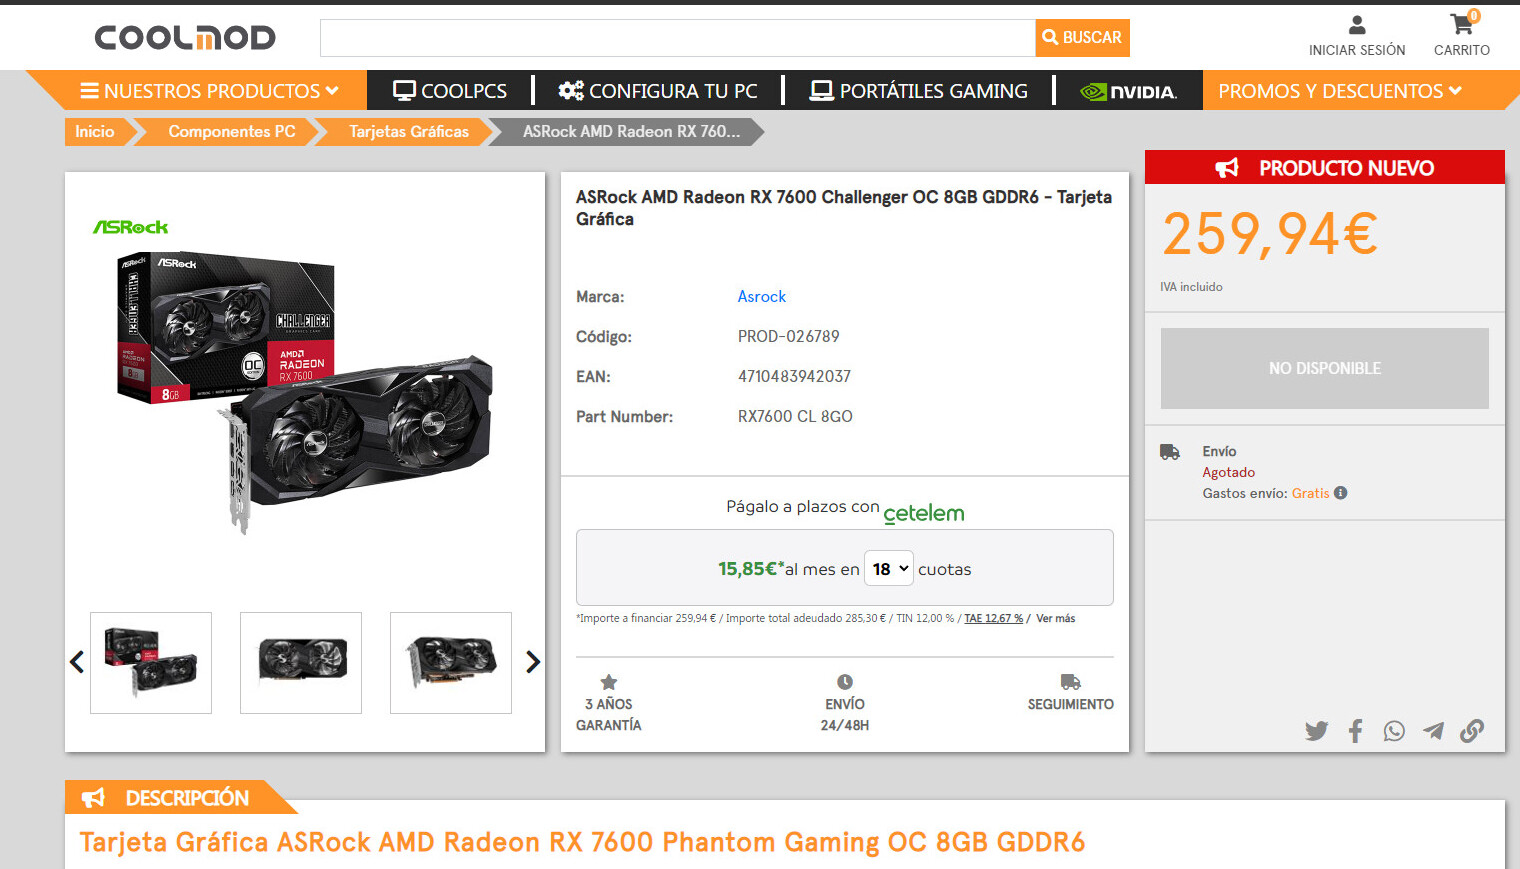
Task: Click the envío 24/48h clock icon
Action: (x=845, y=682)
